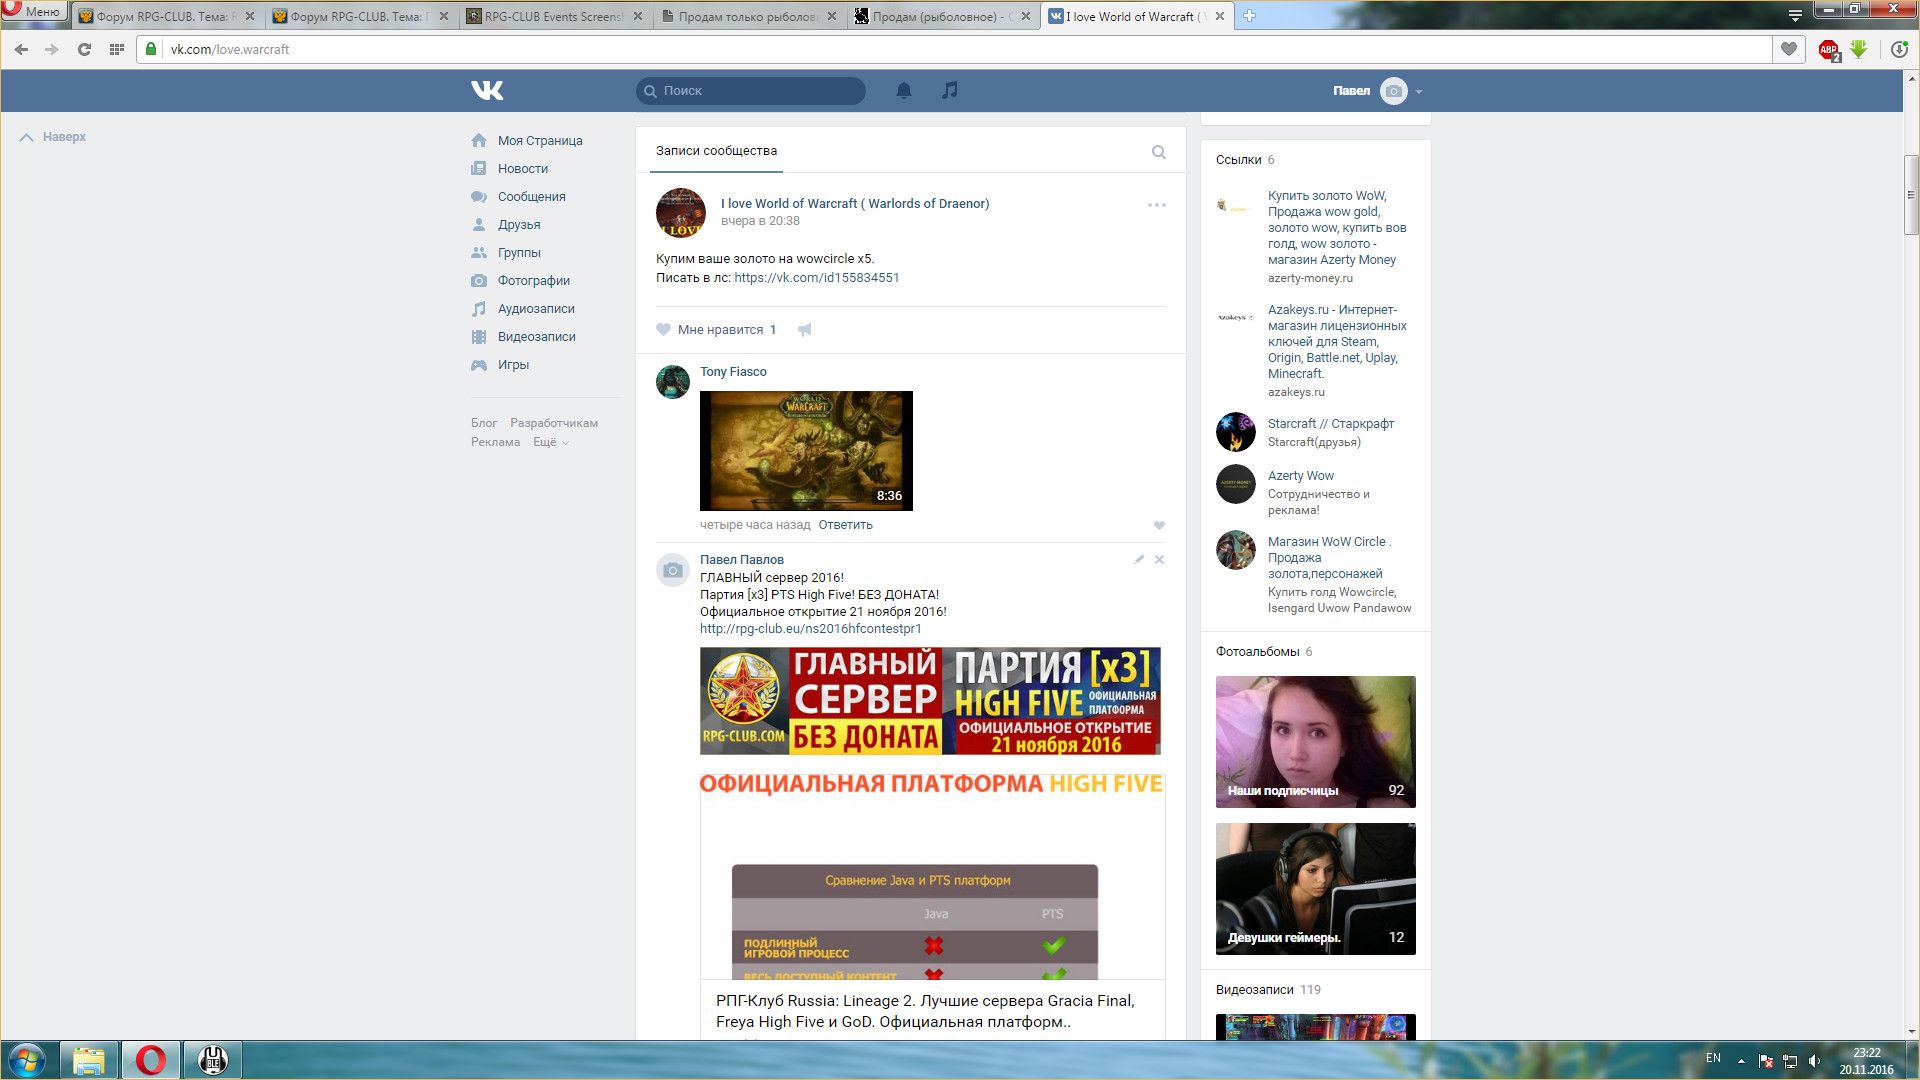Click the VK logo icon
Screen dimensions: 1920x1080
click(x=487, y=91)
